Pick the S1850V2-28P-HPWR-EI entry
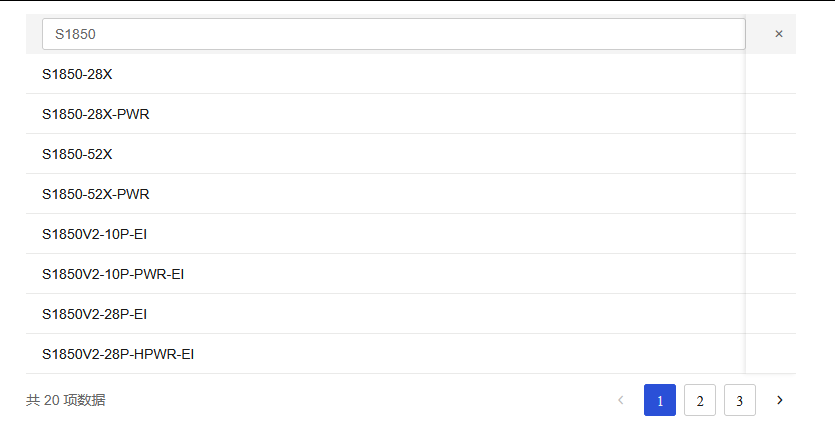 tap(118, 354)
